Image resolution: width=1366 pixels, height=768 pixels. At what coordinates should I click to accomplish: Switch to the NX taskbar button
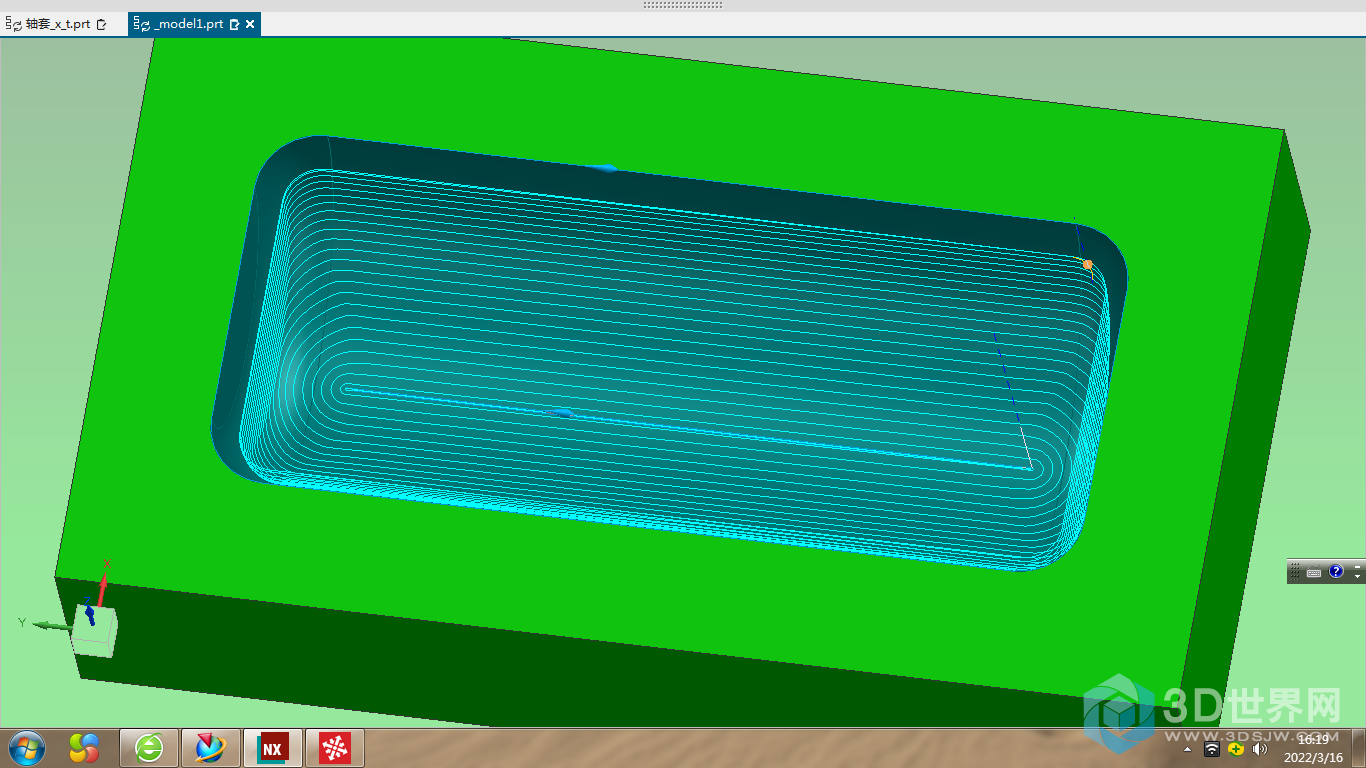[273, 748]
